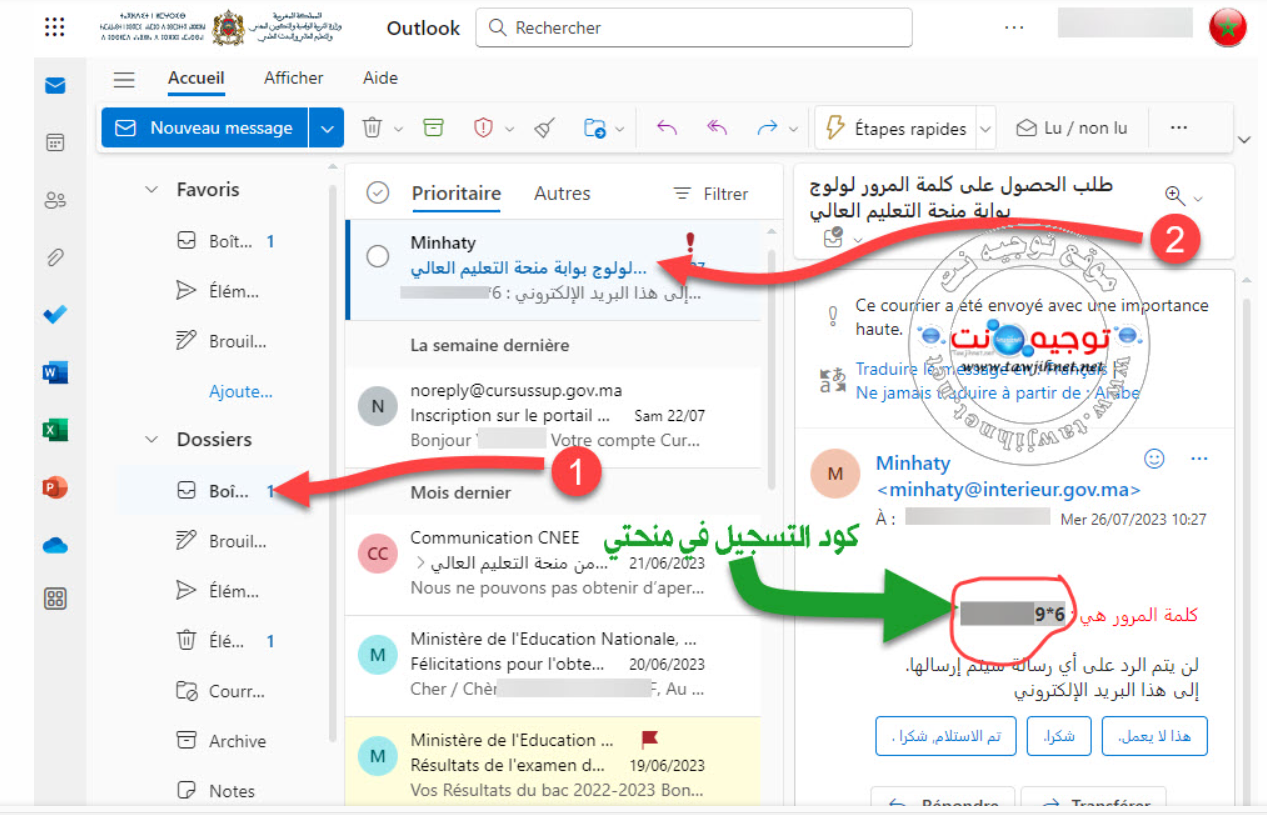Switch to Autres inbox tab
The height and width of the screenshot is (815, 1267).
click(562, 193)
